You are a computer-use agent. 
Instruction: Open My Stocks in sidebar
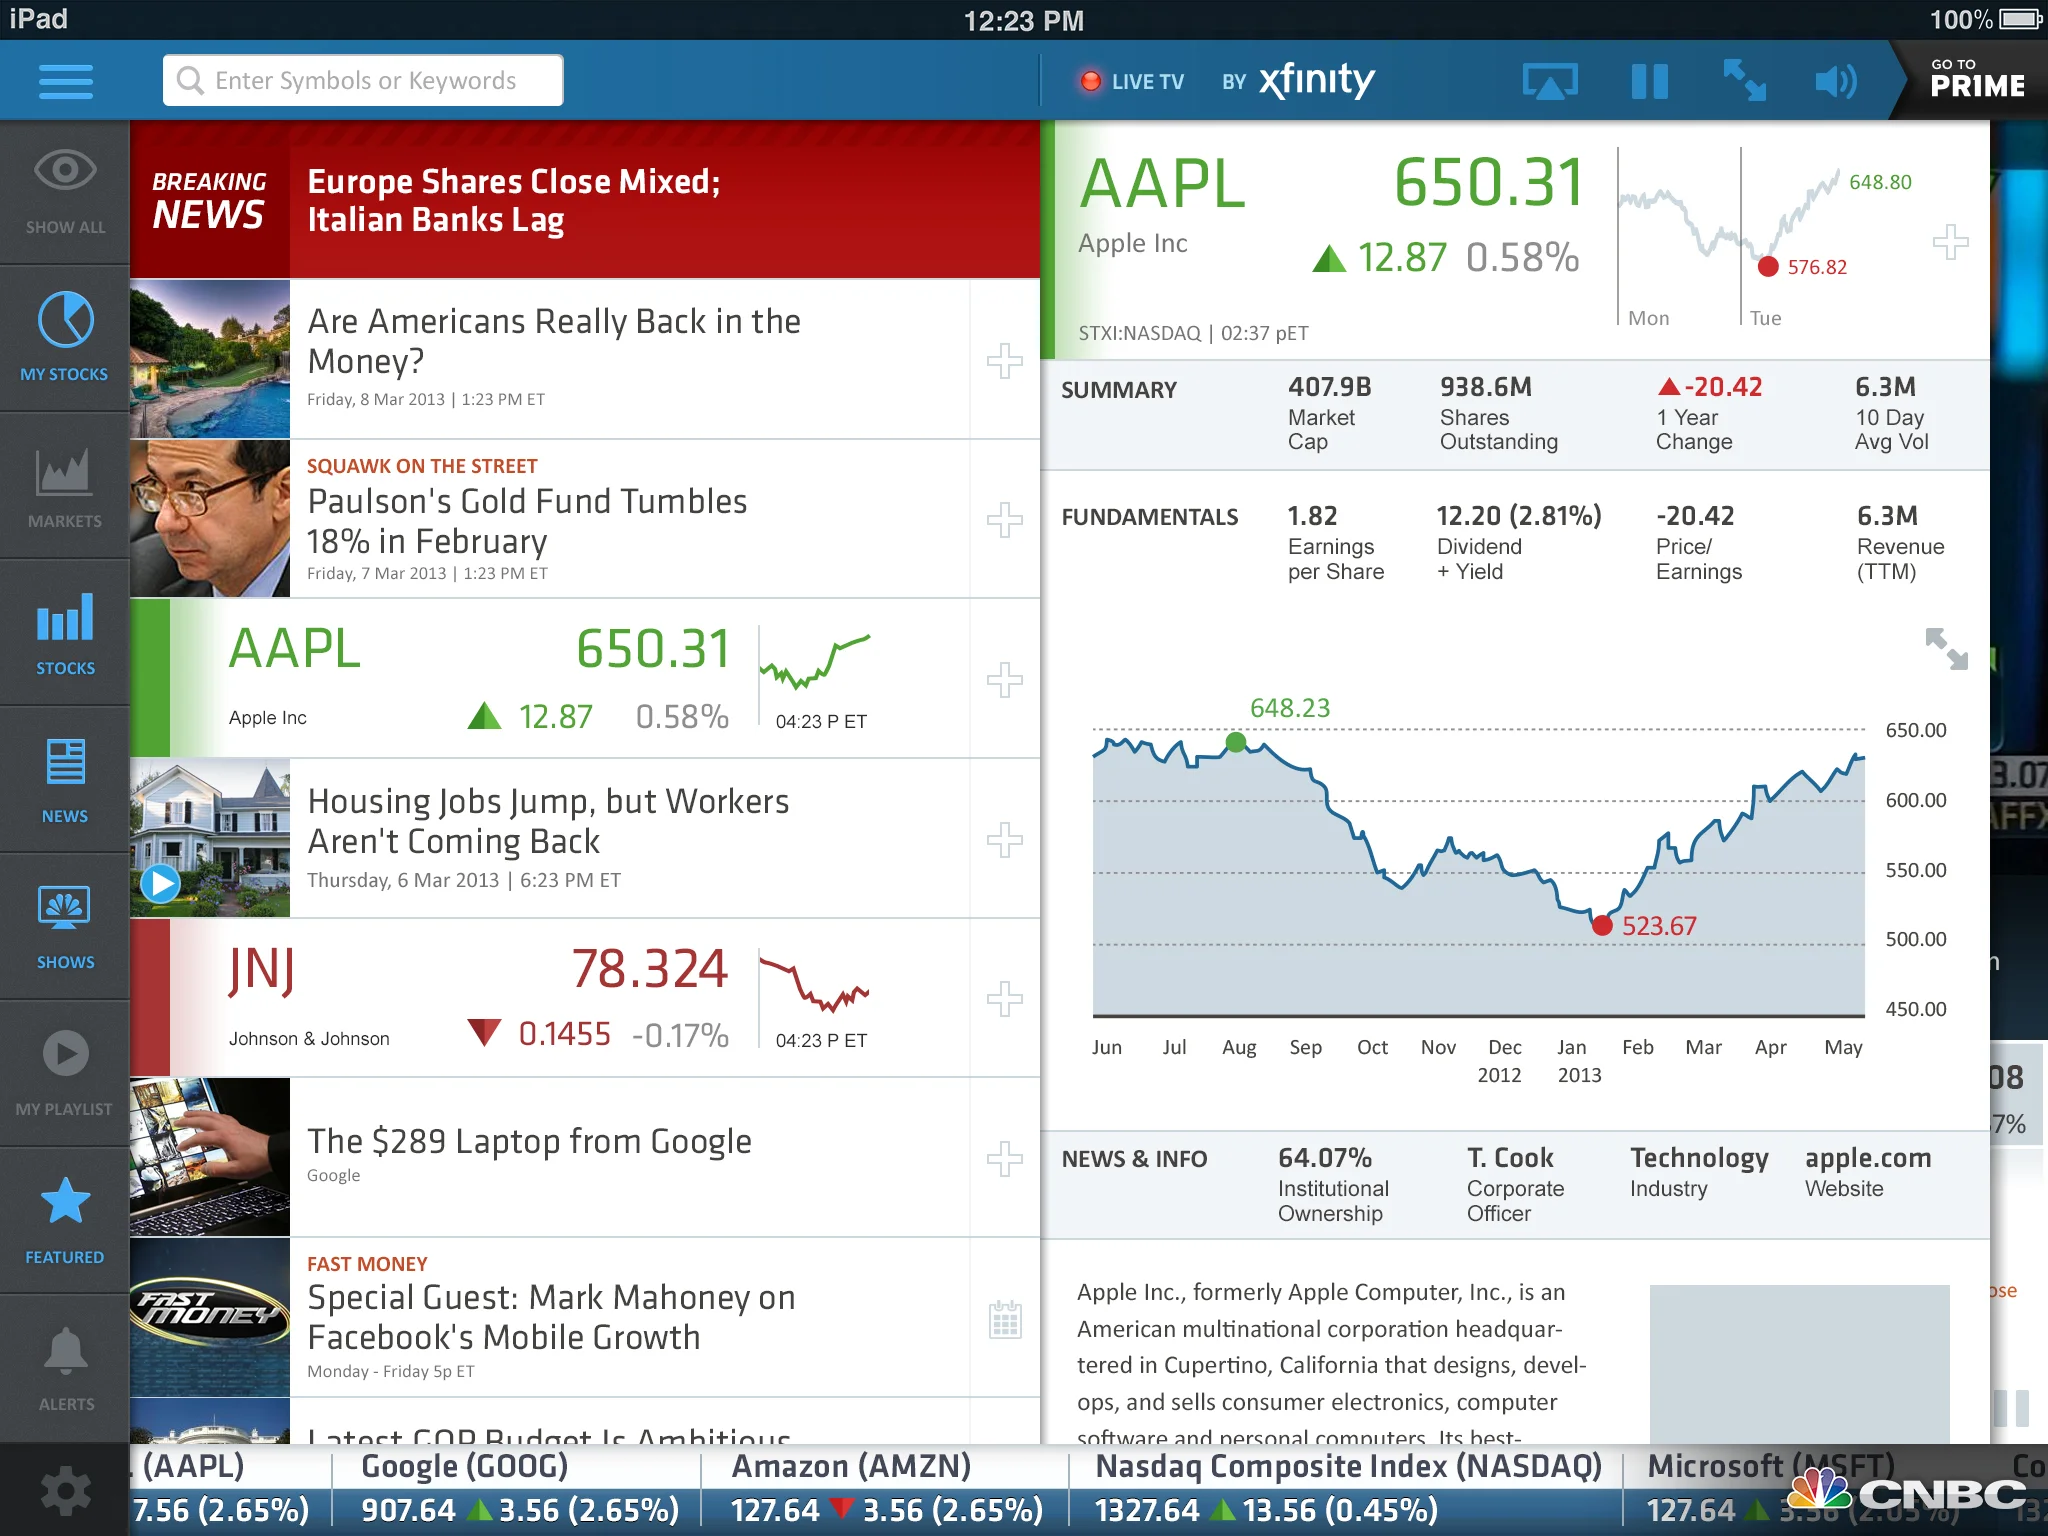[65, 338]
